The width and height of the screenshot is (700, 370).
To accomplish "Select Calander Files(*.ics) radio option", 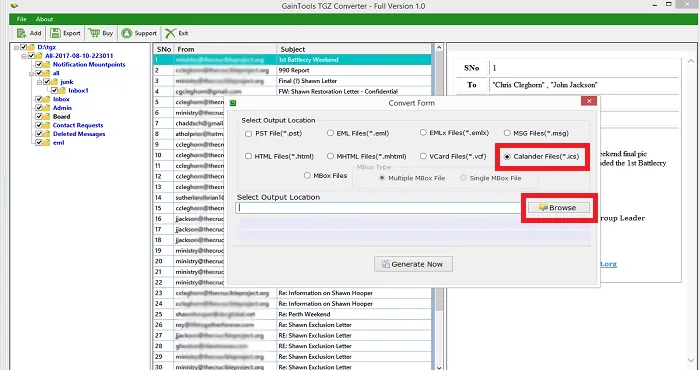I will pos(507,157).
